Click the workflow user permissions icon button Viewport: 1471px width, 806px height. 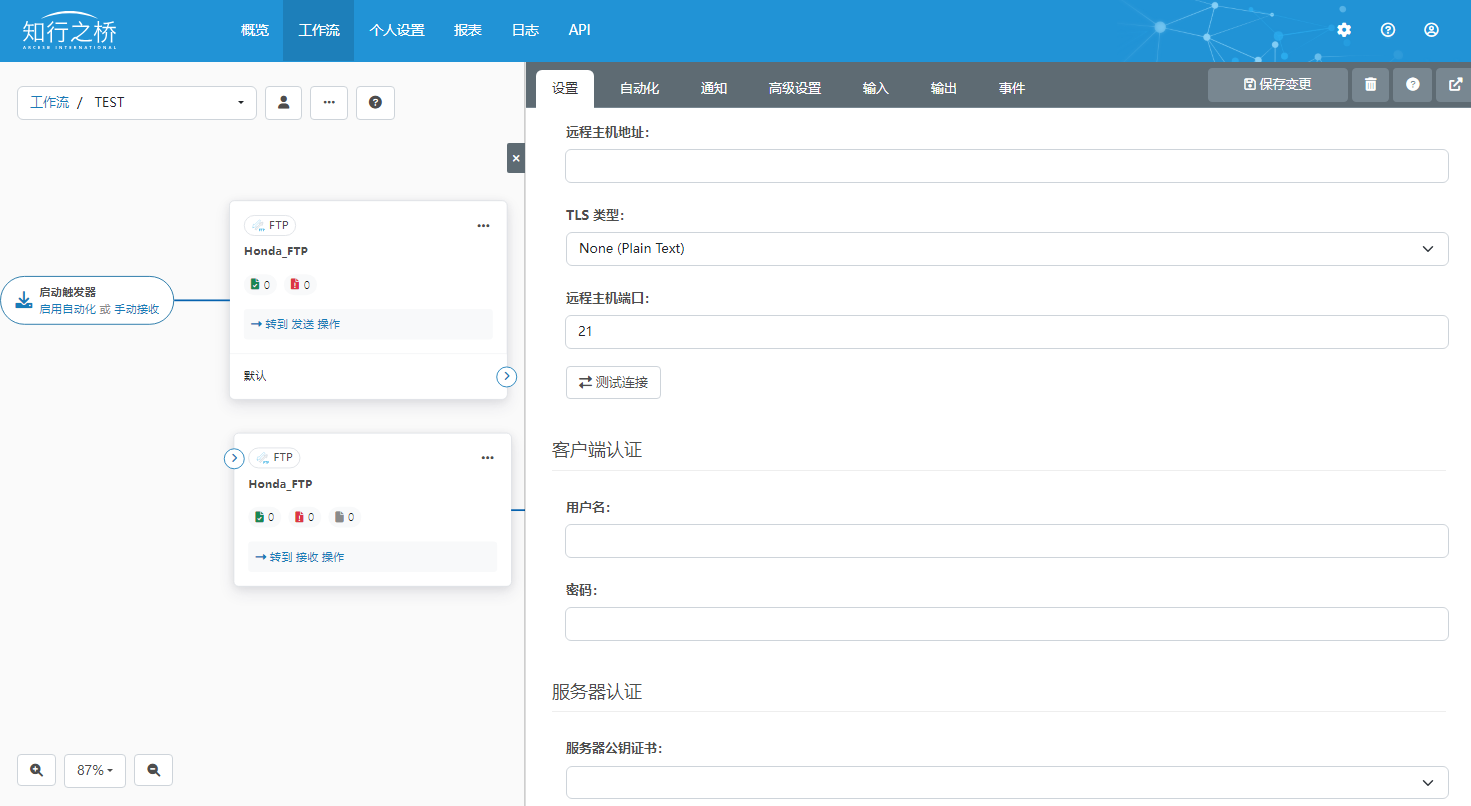pos(283,103)
